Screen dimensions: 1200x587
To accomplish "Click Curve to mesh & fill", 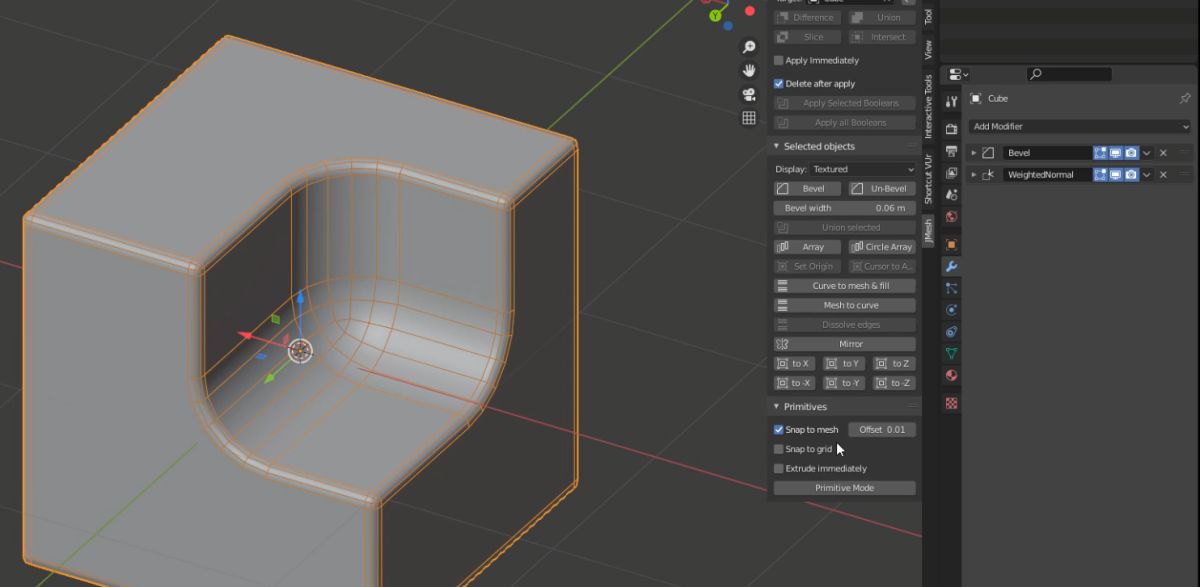I will coord(845,286).
